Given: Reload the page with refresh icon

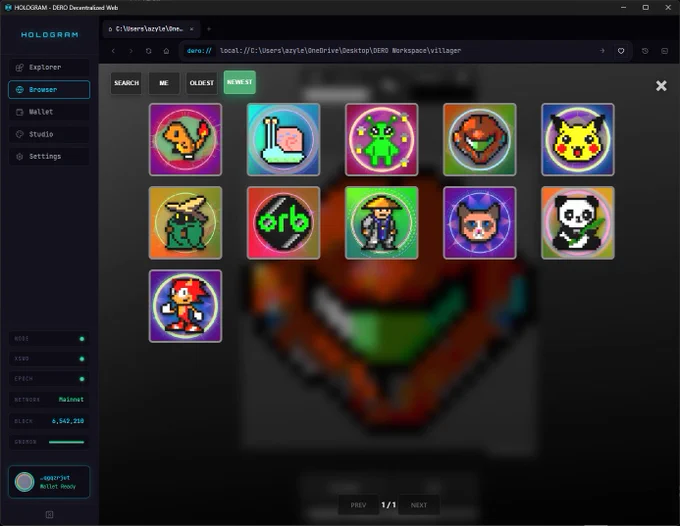Looking at the screenshot, I should pos(148,51).
